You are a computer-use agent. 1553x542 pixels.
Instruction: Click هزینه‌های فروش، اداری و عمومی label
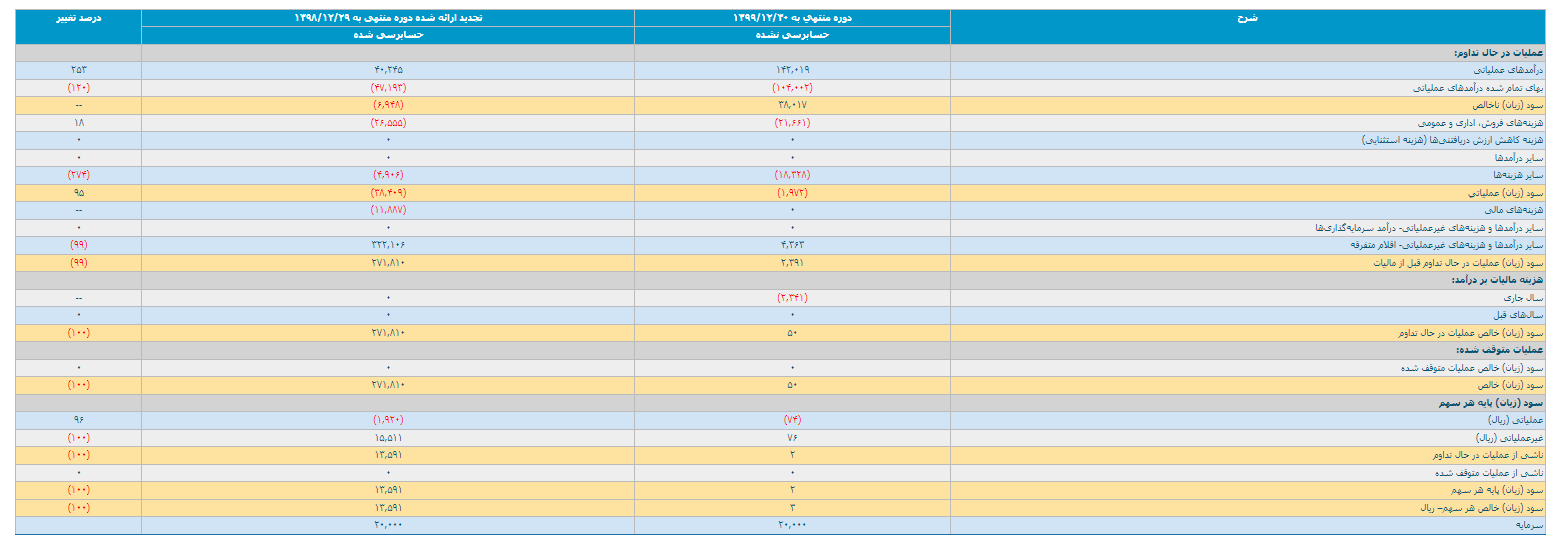[1478, 122]
